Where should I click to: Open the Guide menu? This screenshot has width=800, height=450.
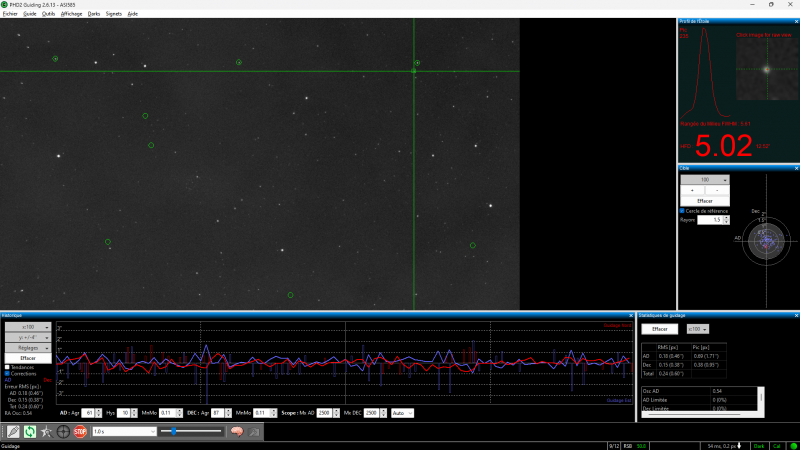30,14
